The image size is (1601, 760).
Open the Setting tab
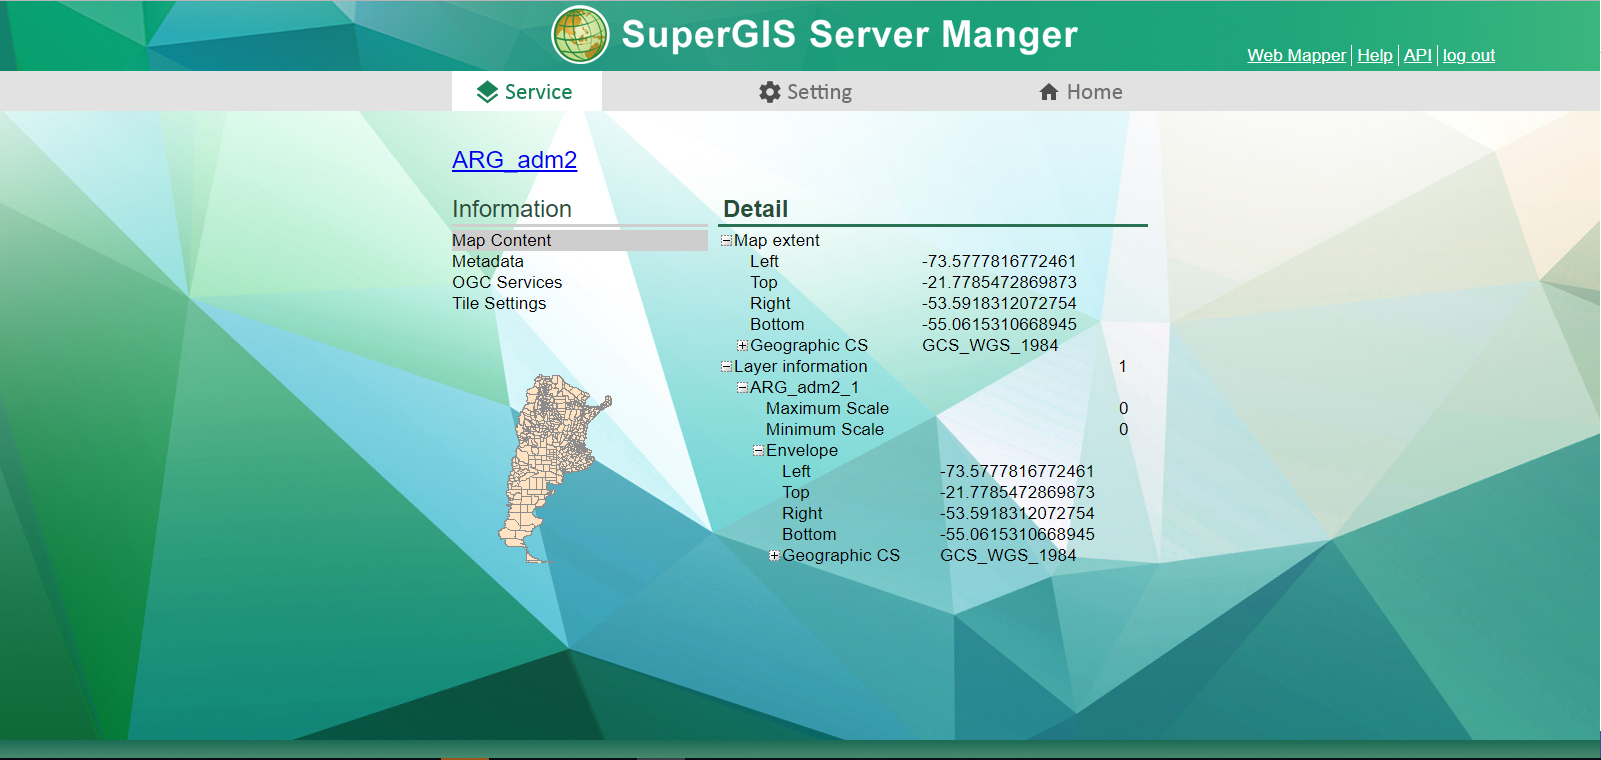click(805, 91)
